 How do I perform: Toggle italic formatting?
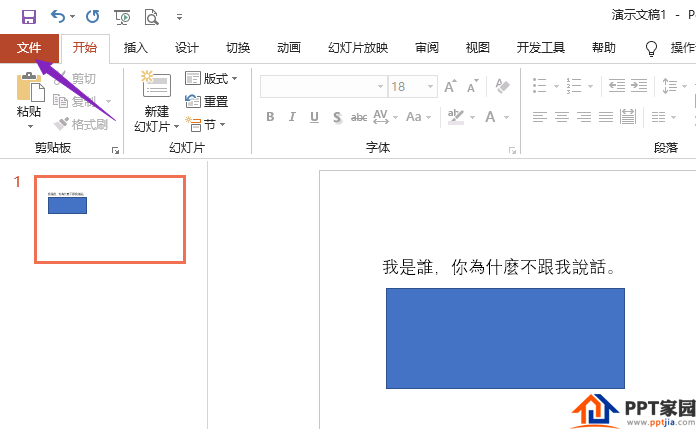[x=292, y=117]
